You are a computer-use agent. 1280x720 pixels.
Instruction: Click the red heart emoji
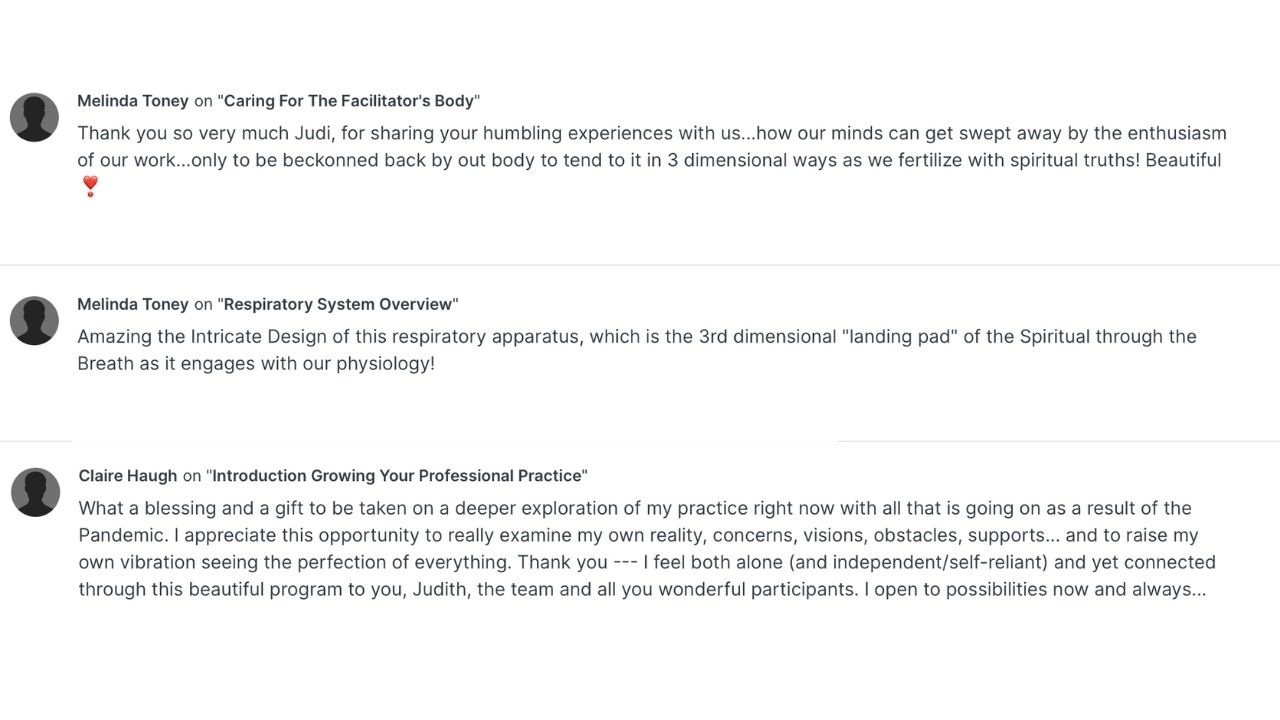(90, 186)
